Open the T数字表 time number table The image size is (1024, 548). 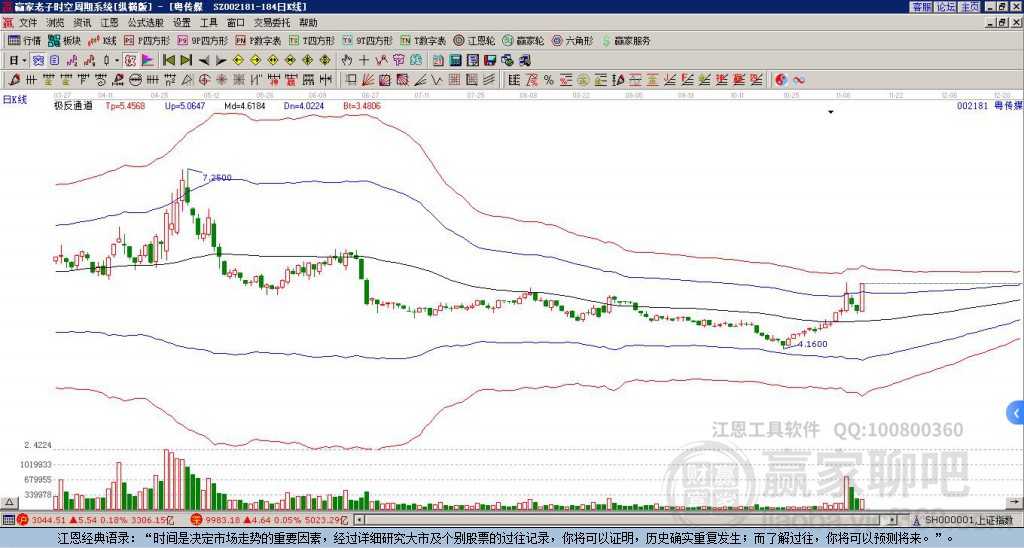click(423, 40)
